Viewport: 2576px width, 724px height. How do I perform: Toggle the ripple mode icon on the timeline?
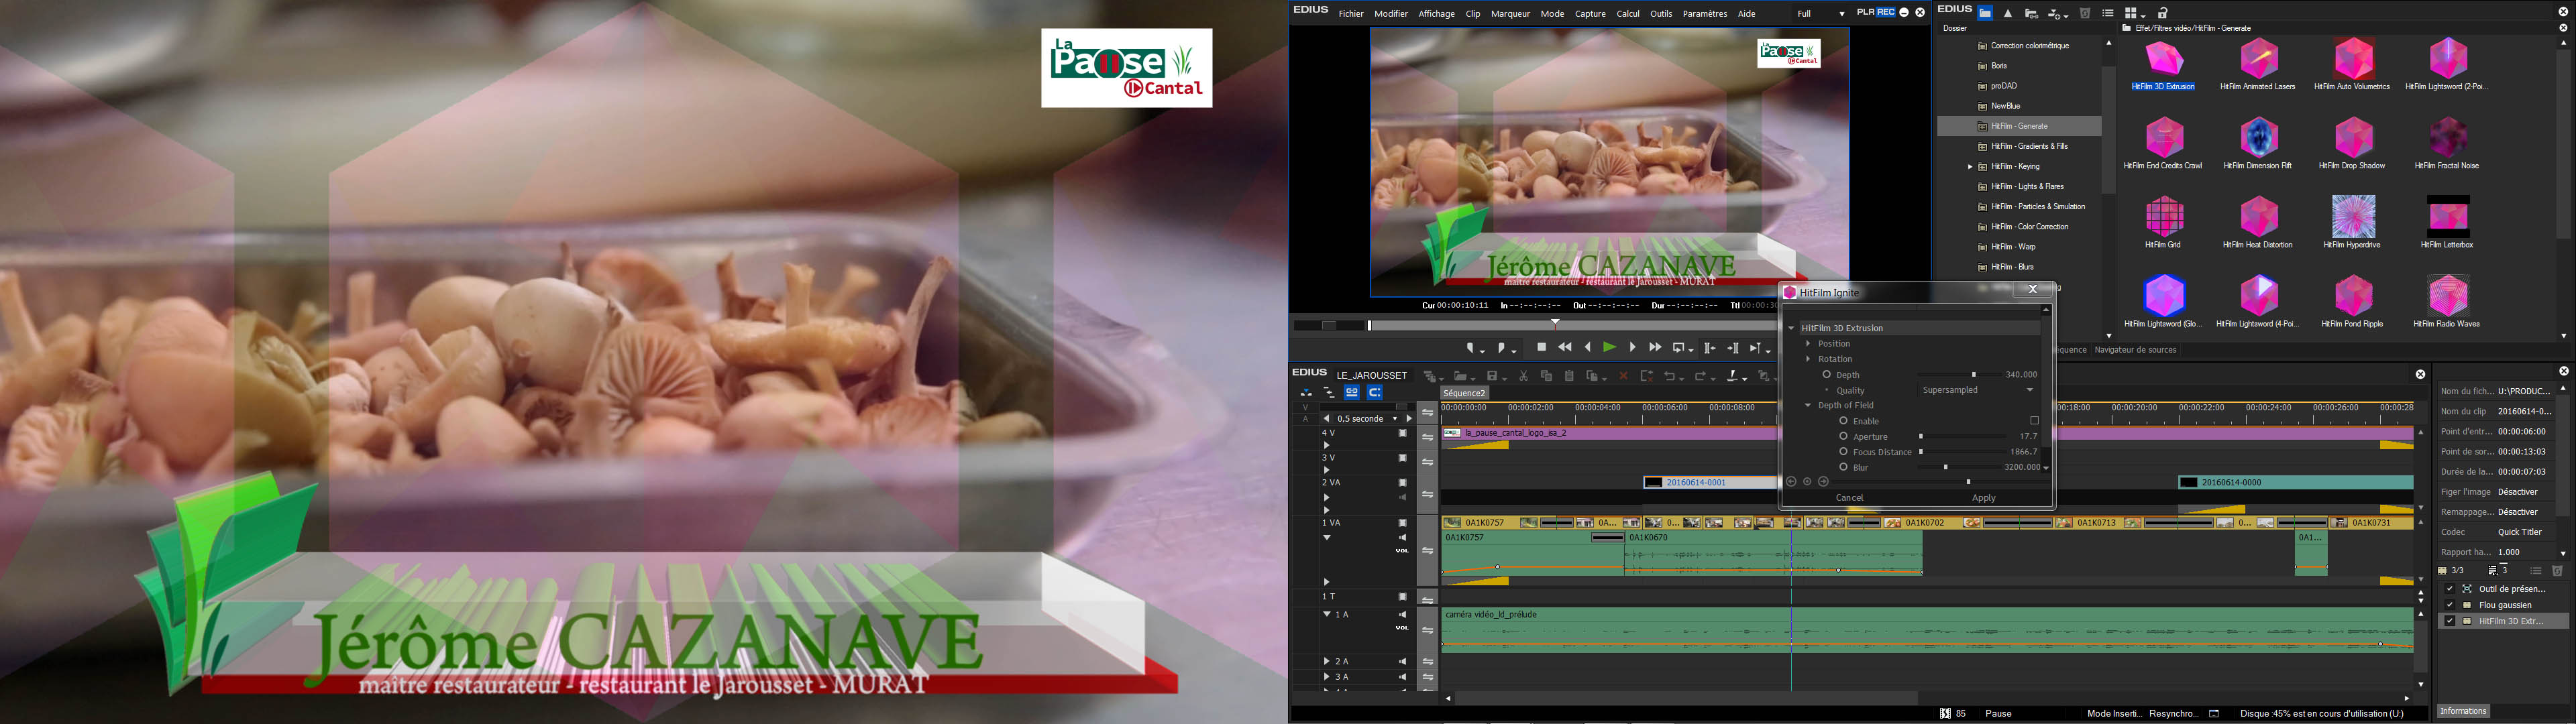click(x=1329, y=393)
